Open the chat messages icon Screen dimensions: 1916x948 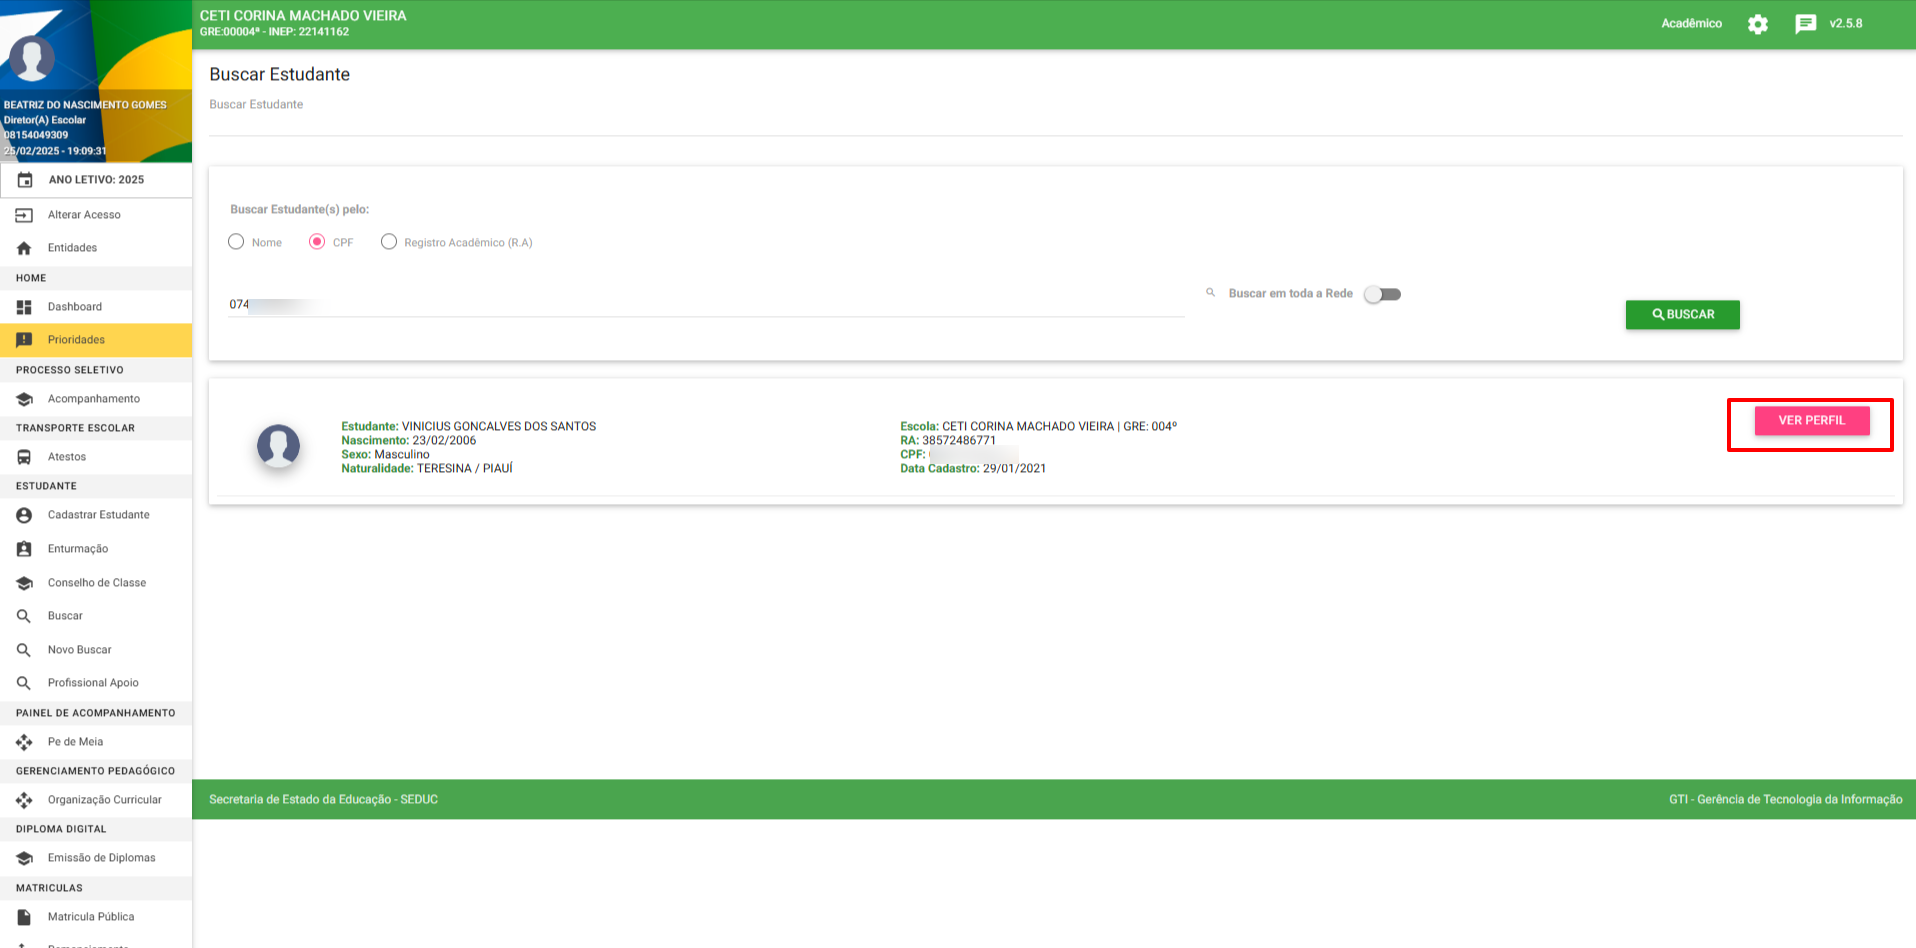(1805, 24)
